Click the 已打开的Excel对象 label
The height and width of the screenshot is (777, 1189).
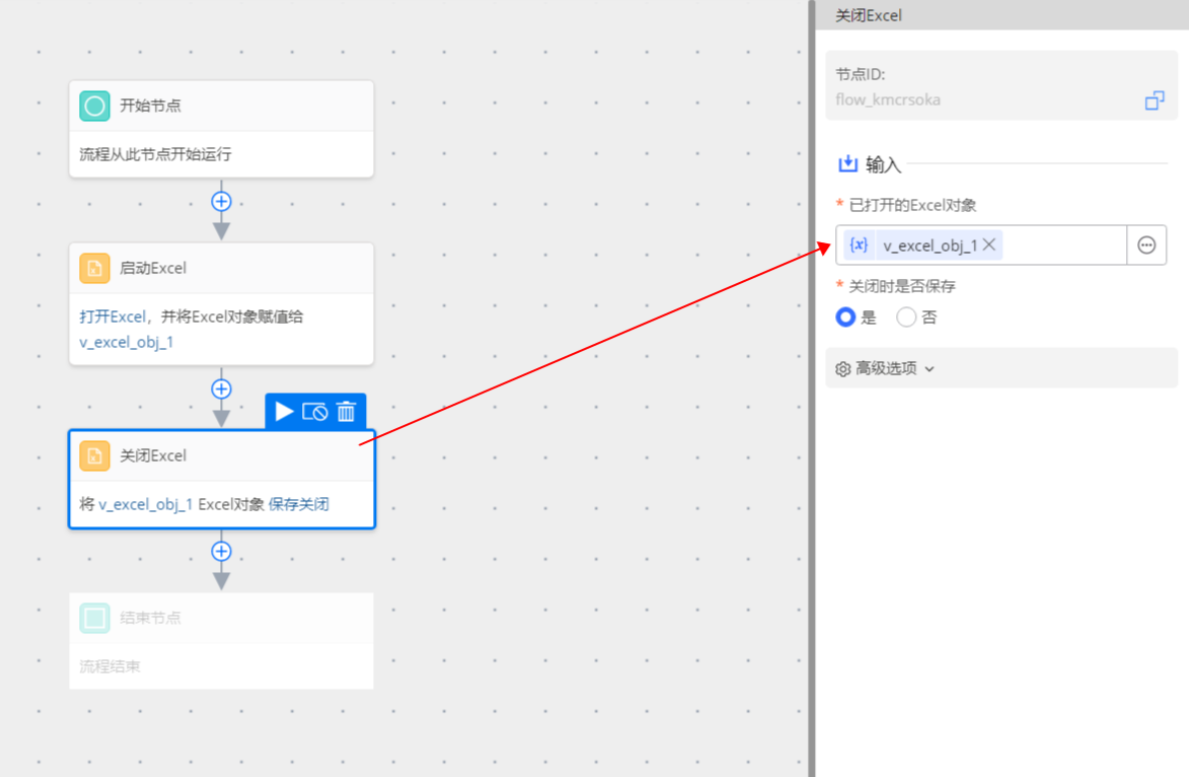(912, 205)
